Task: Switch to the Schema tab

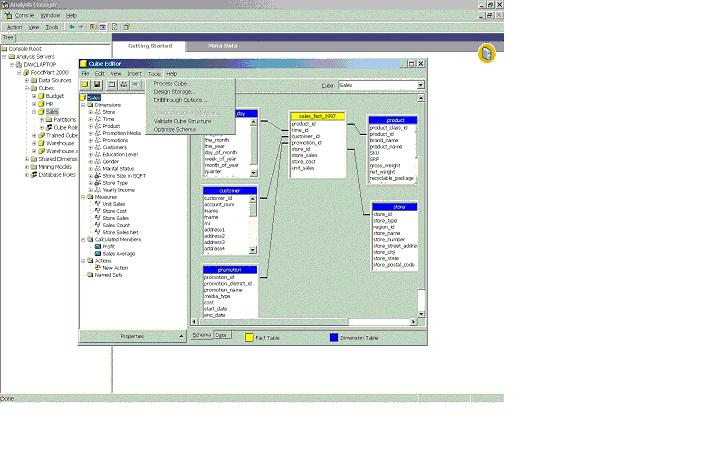Action: (201, 335)
